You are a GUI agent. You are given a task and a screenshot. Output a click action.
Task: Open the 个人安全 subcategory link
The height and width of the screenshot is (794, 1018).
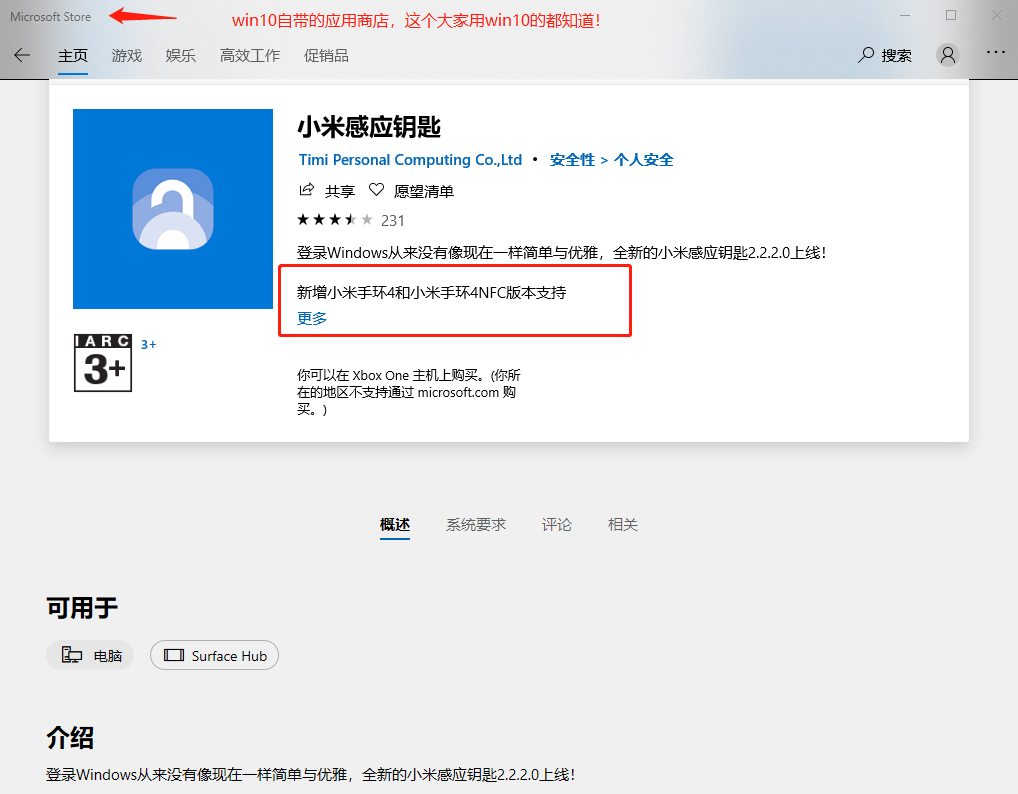pyautogui.click(x=644, y=160)
